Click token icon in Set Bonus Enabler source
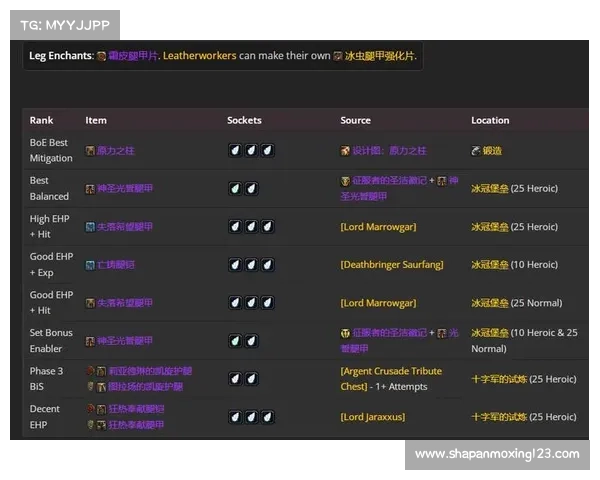The width and height of the screenshot is (600, 480). coord(345,333)
